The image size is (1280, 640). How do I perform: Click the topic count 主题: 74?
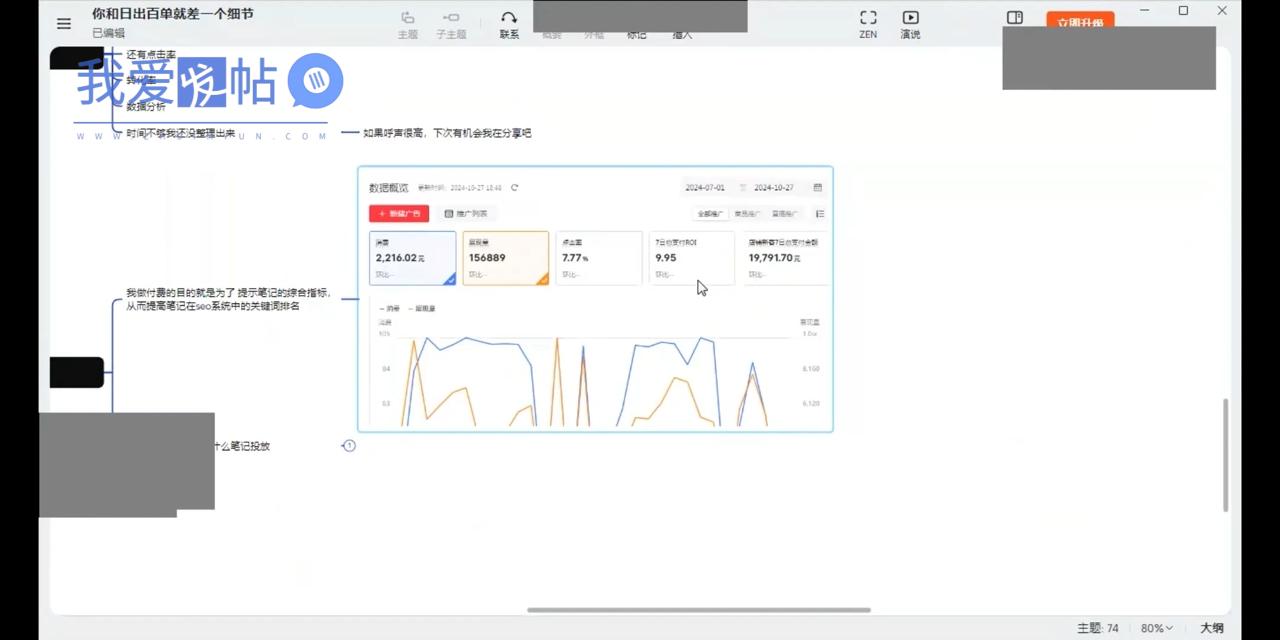1097,628
